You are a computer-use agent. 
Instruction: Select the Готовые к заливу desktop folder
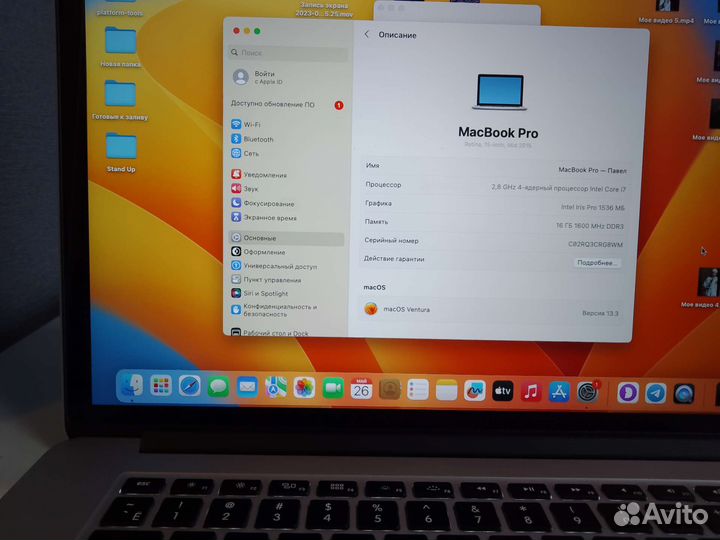tap(120, 101)
